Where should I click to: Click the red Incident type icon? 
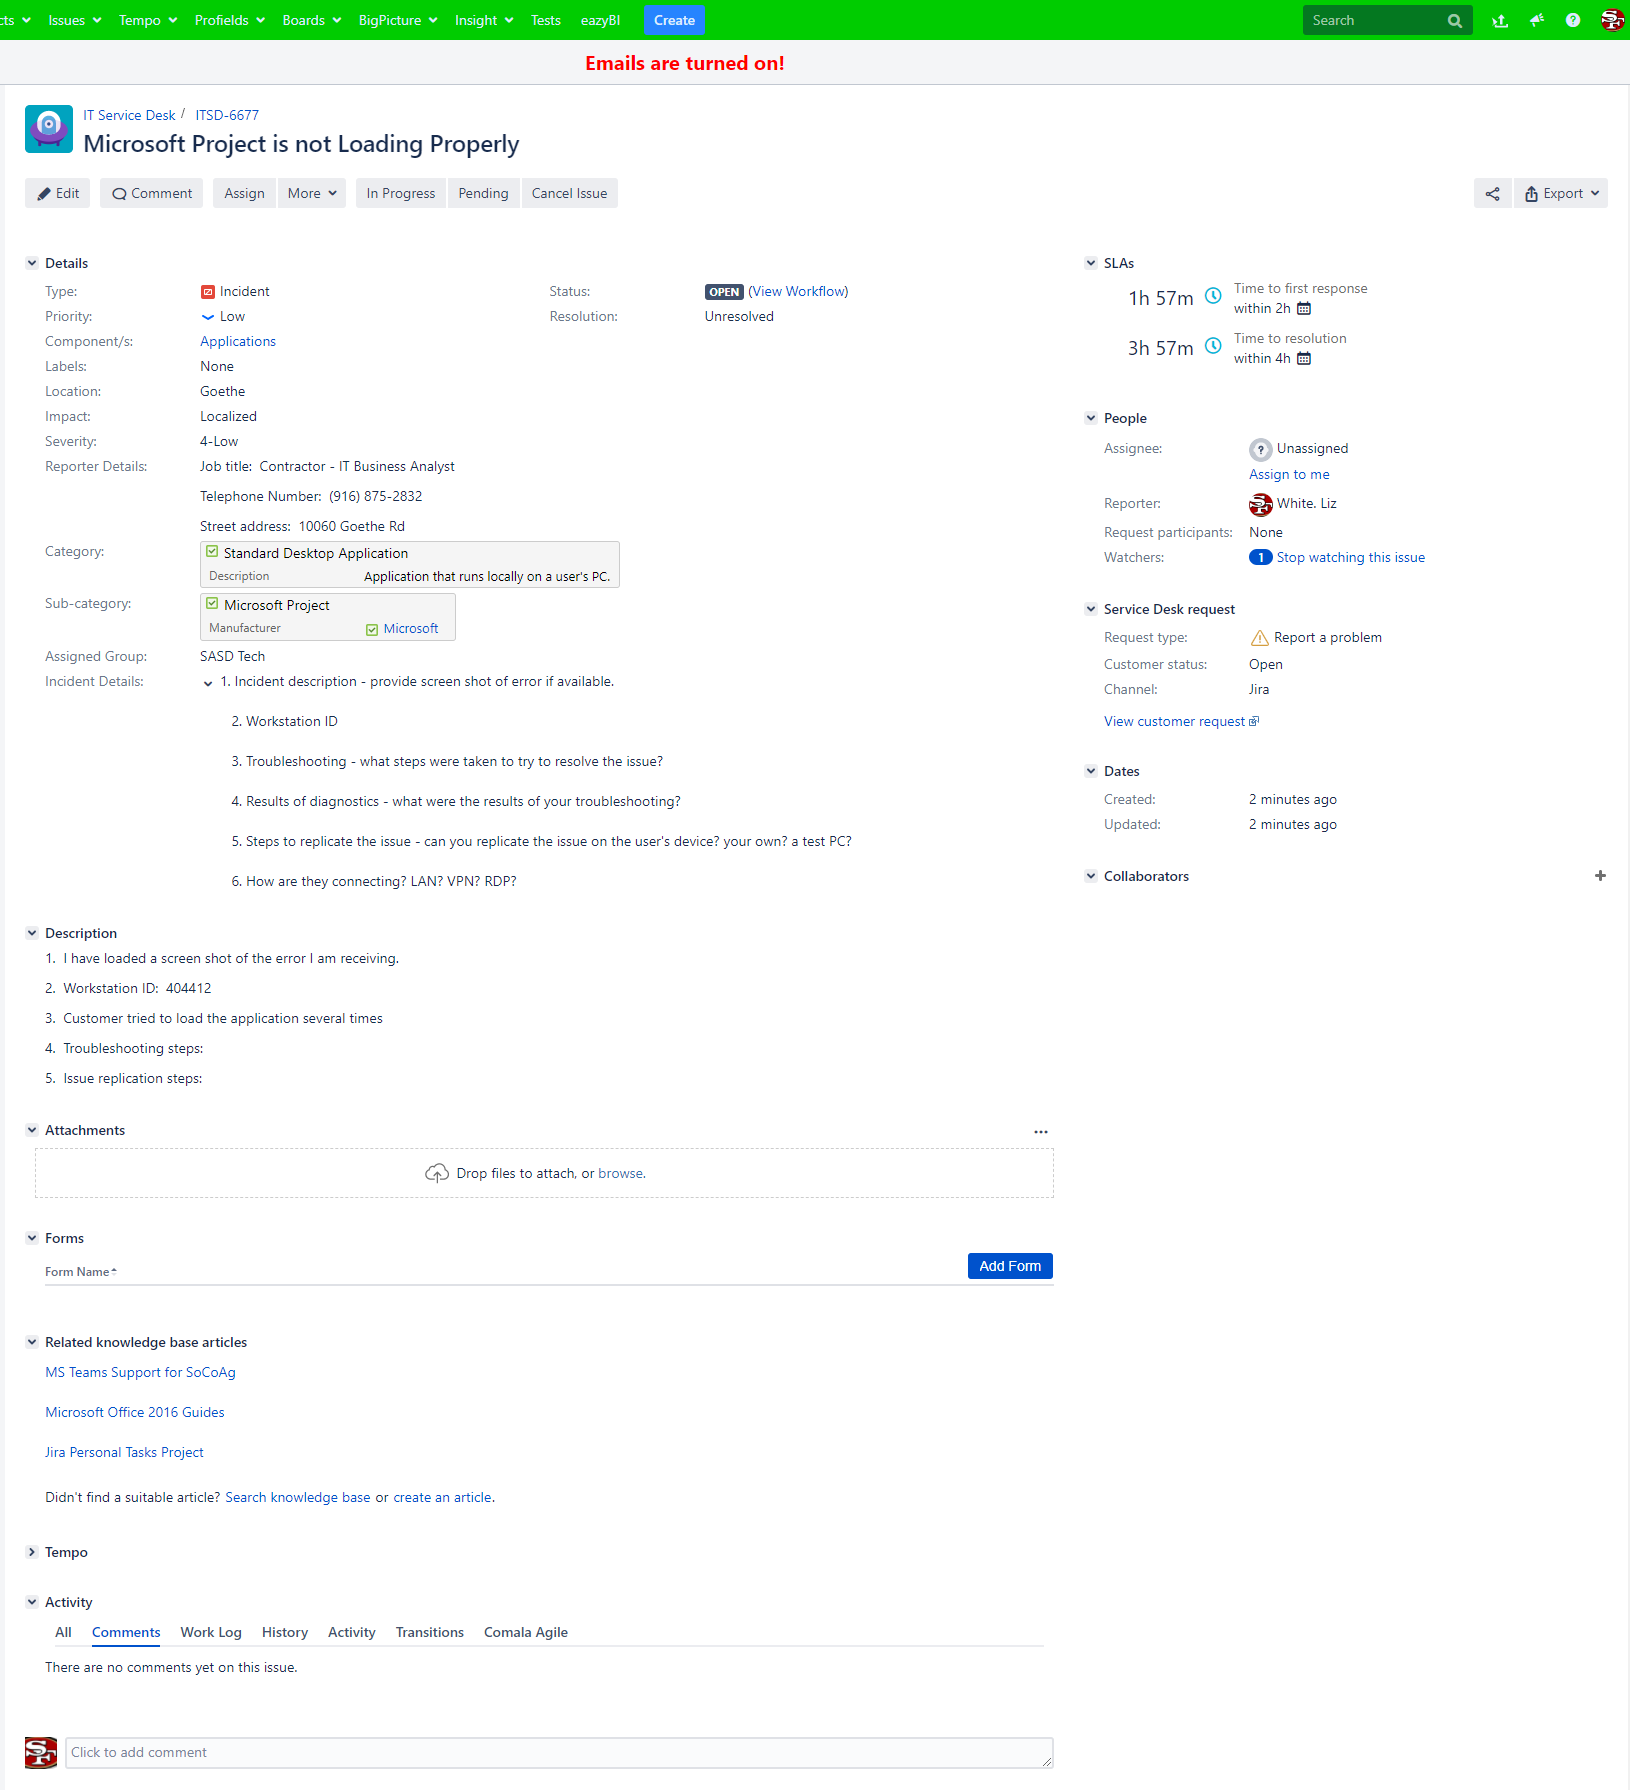coord(208,292)
